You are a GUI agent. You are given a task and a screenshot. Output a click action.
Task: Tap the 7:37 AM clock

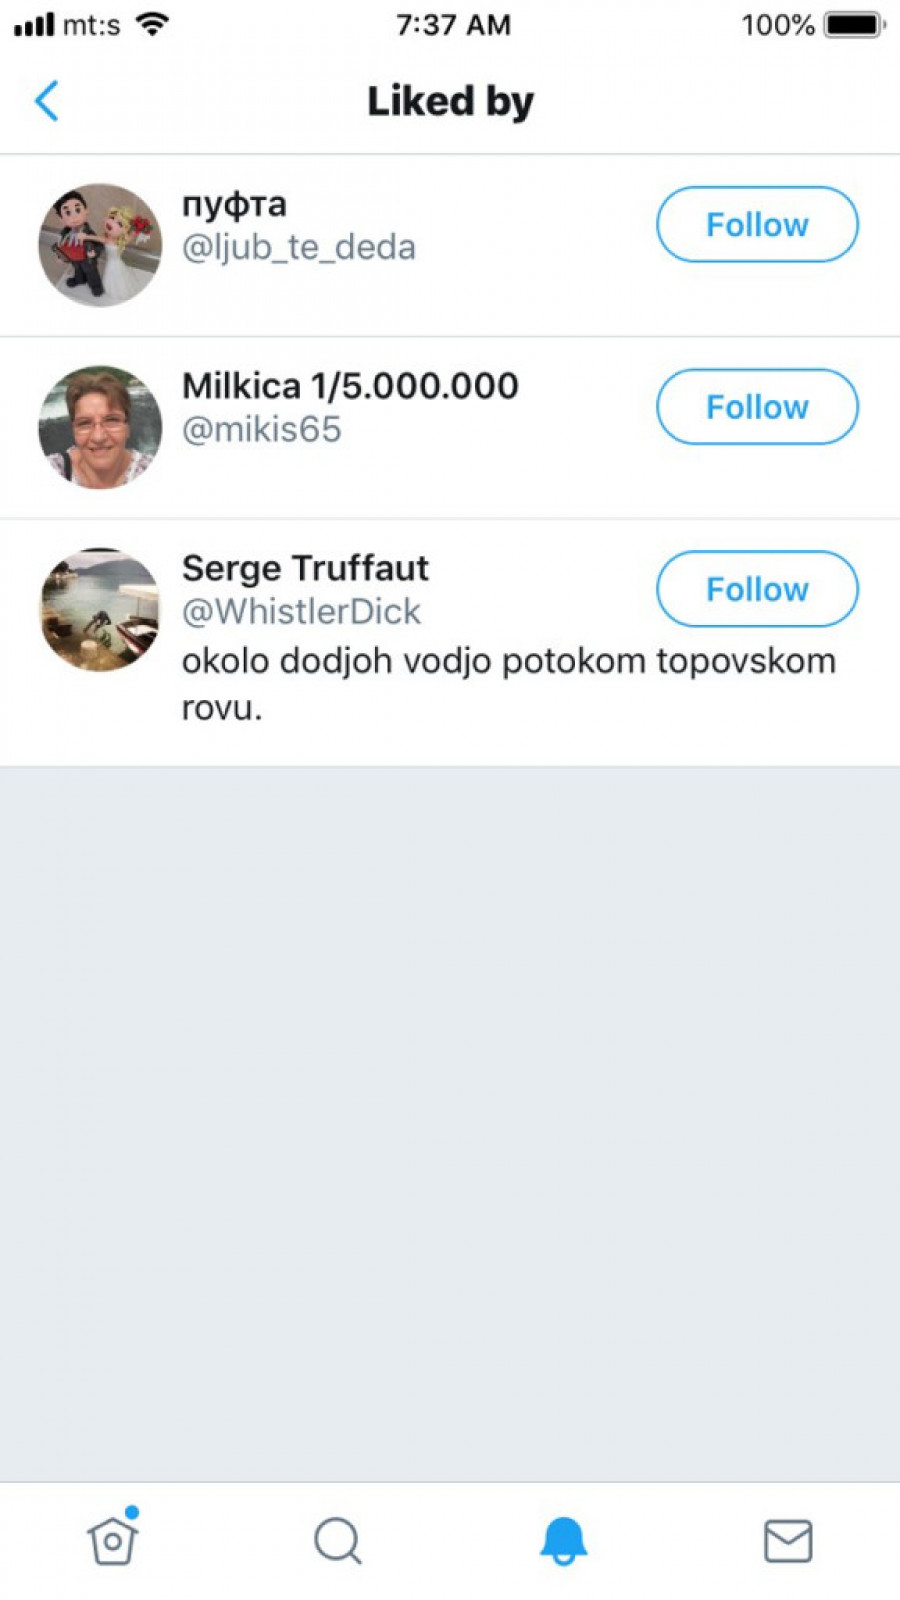tap(453, 25)
